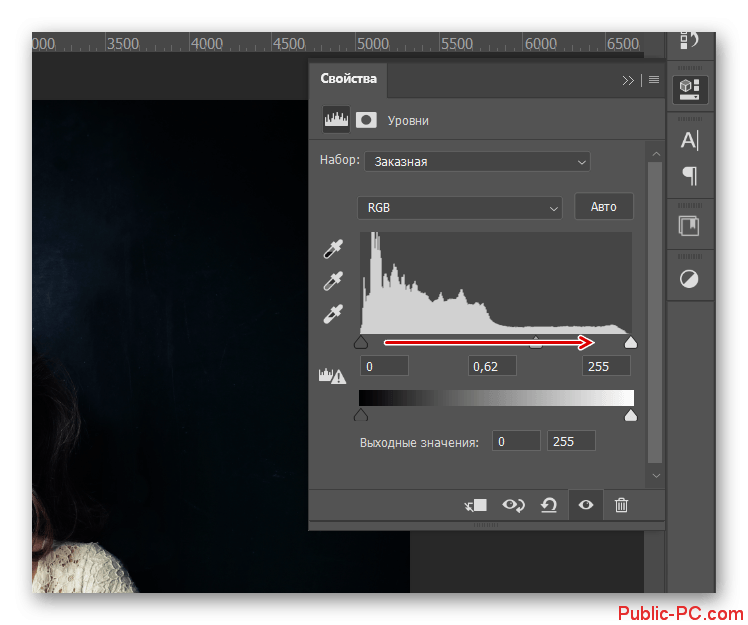Open the Набор preset dropdown
The image size is (748, 625).
(477, 162)
